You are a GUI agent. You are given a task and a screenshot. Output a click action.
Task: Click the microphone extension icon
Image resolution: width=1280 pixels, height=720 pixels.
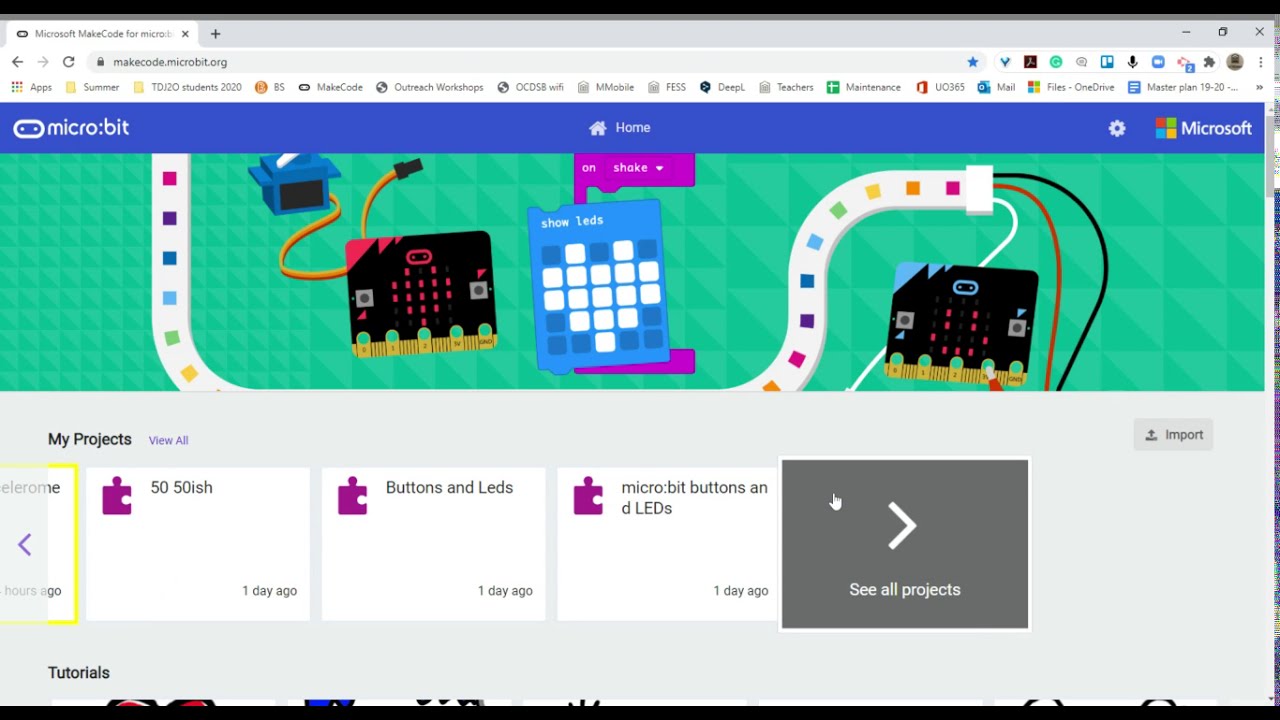coord(1133,62)
